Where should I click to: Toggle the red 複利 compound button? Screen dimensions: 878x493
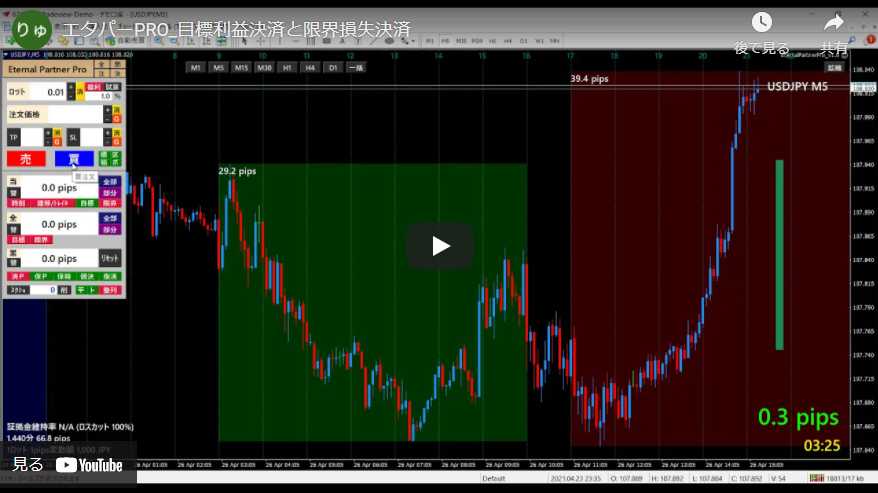[x=94, y=87]
